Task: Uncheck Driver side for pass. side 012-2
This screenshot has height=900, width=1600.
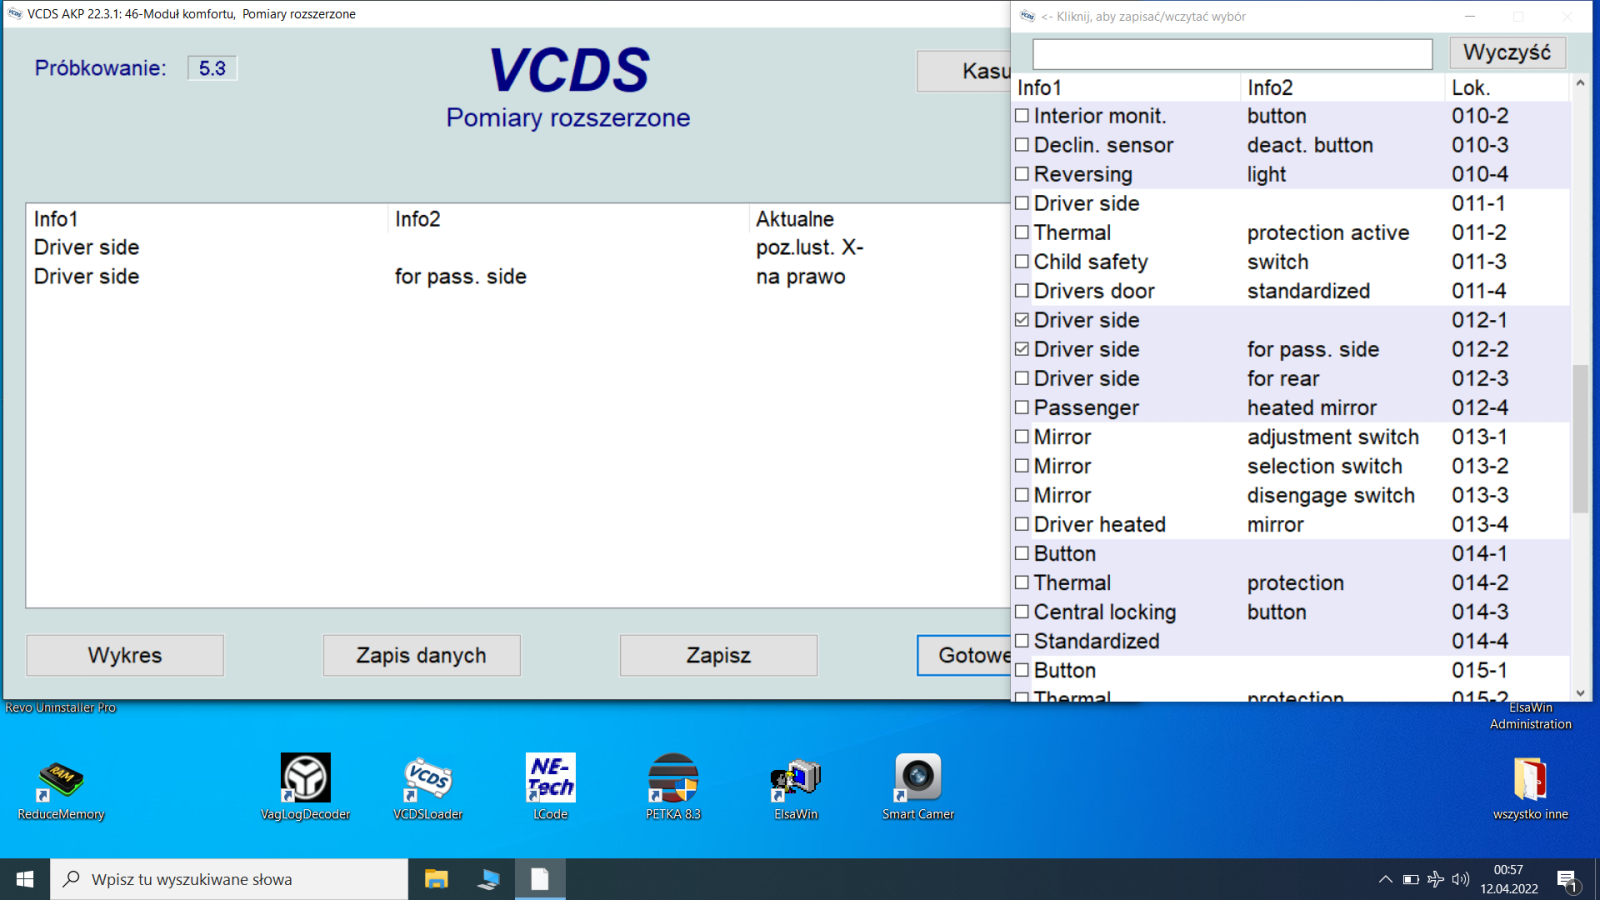Action: (x=1022, y=349)
